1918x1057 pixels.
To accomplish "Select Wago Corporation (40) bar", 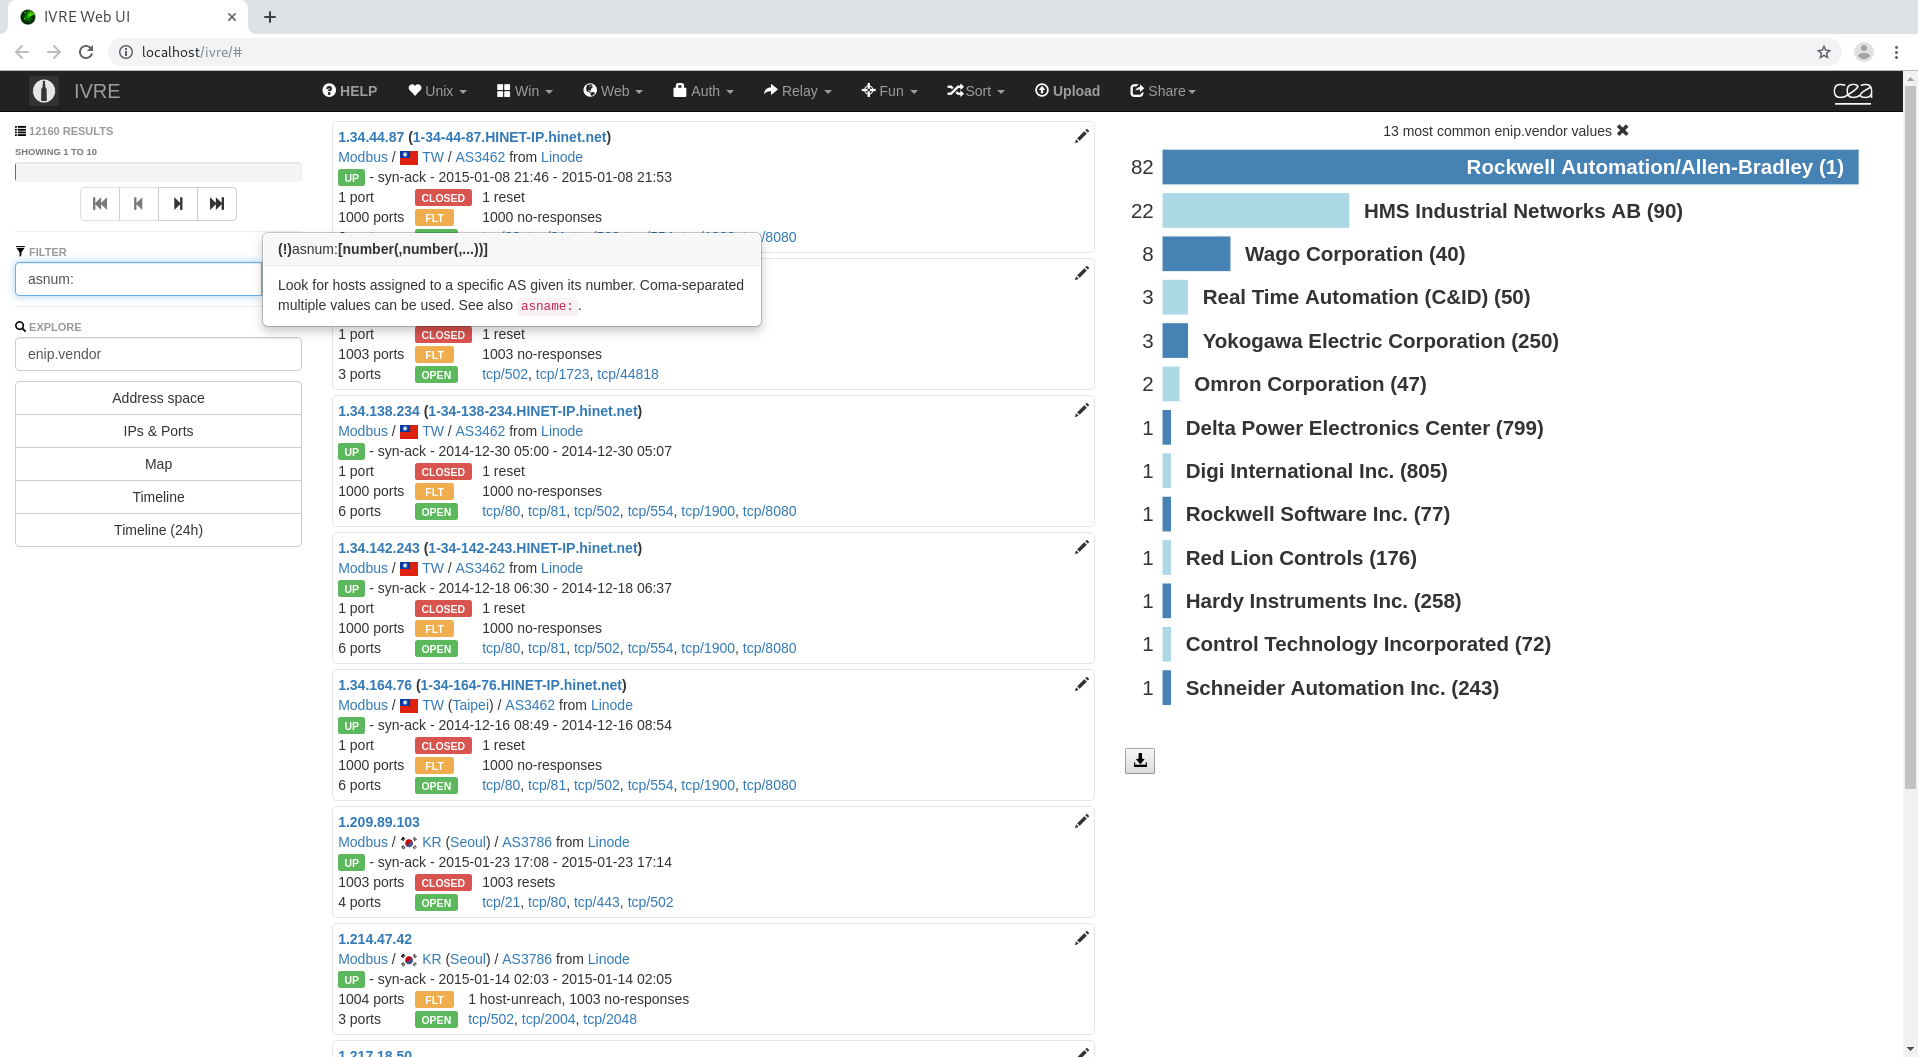I will (x=1196, y=254).
